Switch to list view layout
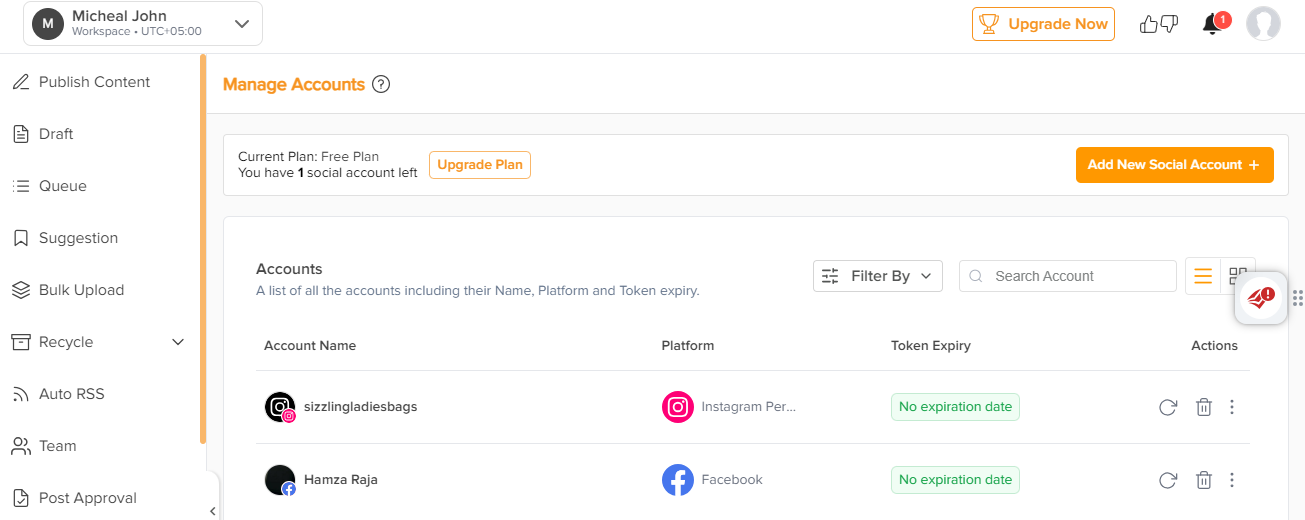The width and height of the screenshot is (1305, 520). click(1203, 276)
